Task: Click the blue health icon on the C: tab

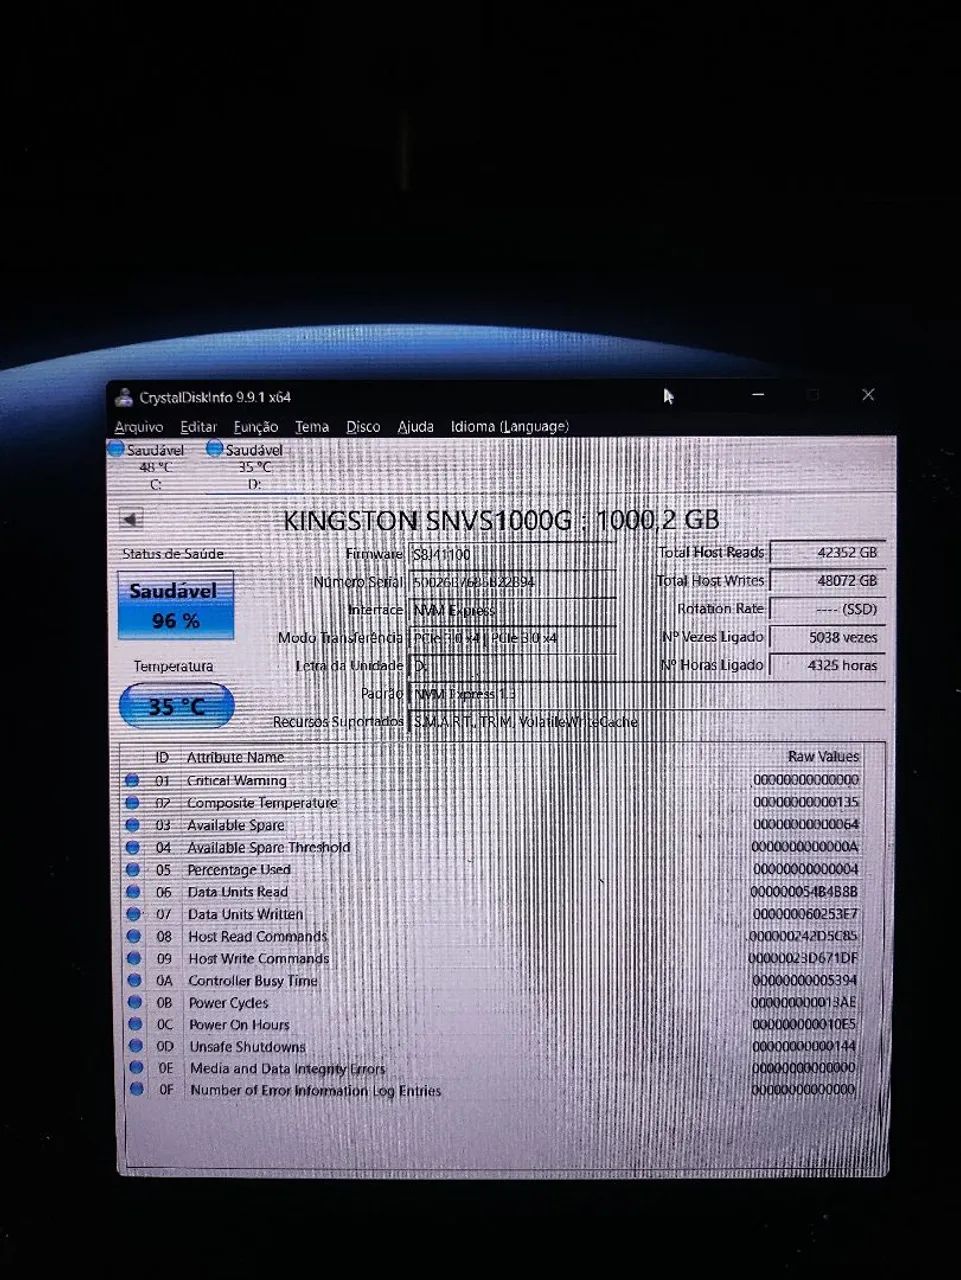Action: pos(115,449)
